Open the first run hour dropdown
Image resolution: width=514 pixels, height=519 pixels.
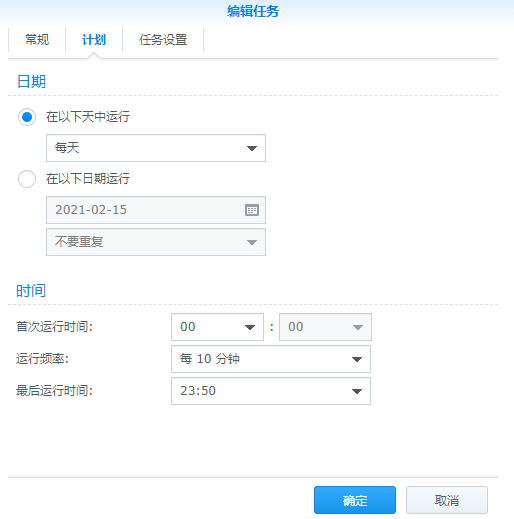coord(217,327)
